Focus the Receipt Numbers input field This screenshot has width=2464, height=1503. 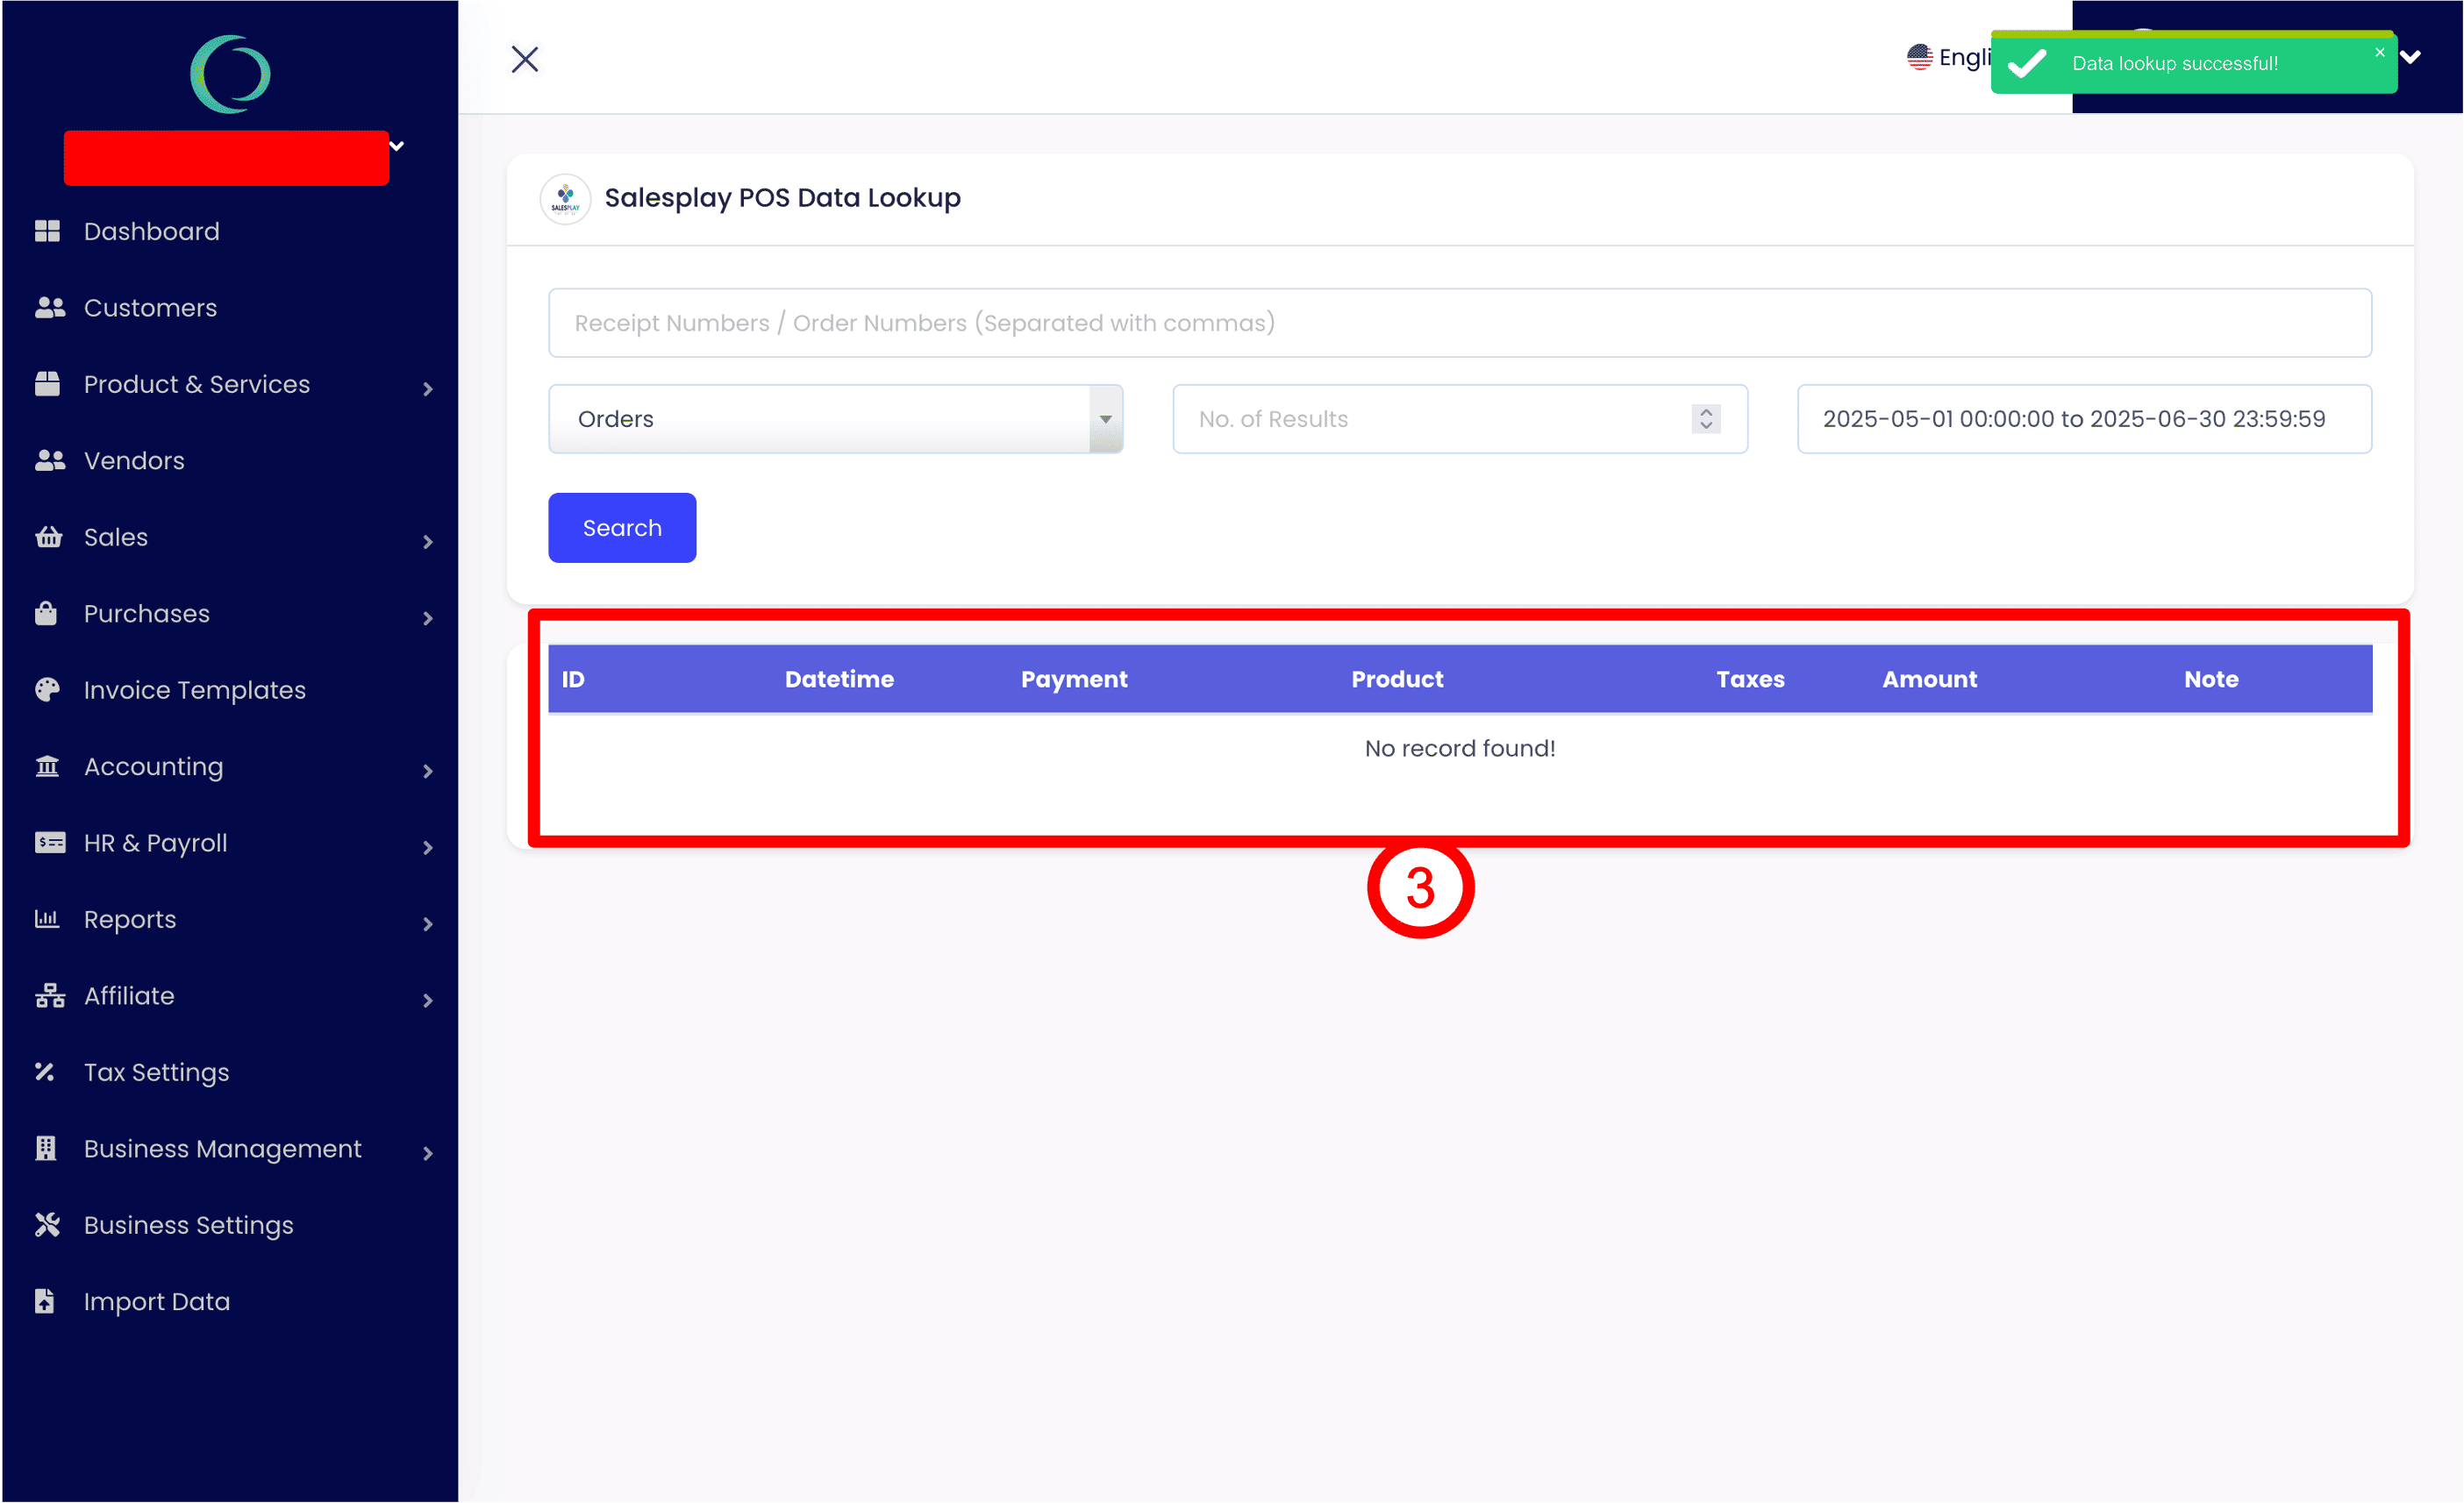click(x=1459, y=323)
